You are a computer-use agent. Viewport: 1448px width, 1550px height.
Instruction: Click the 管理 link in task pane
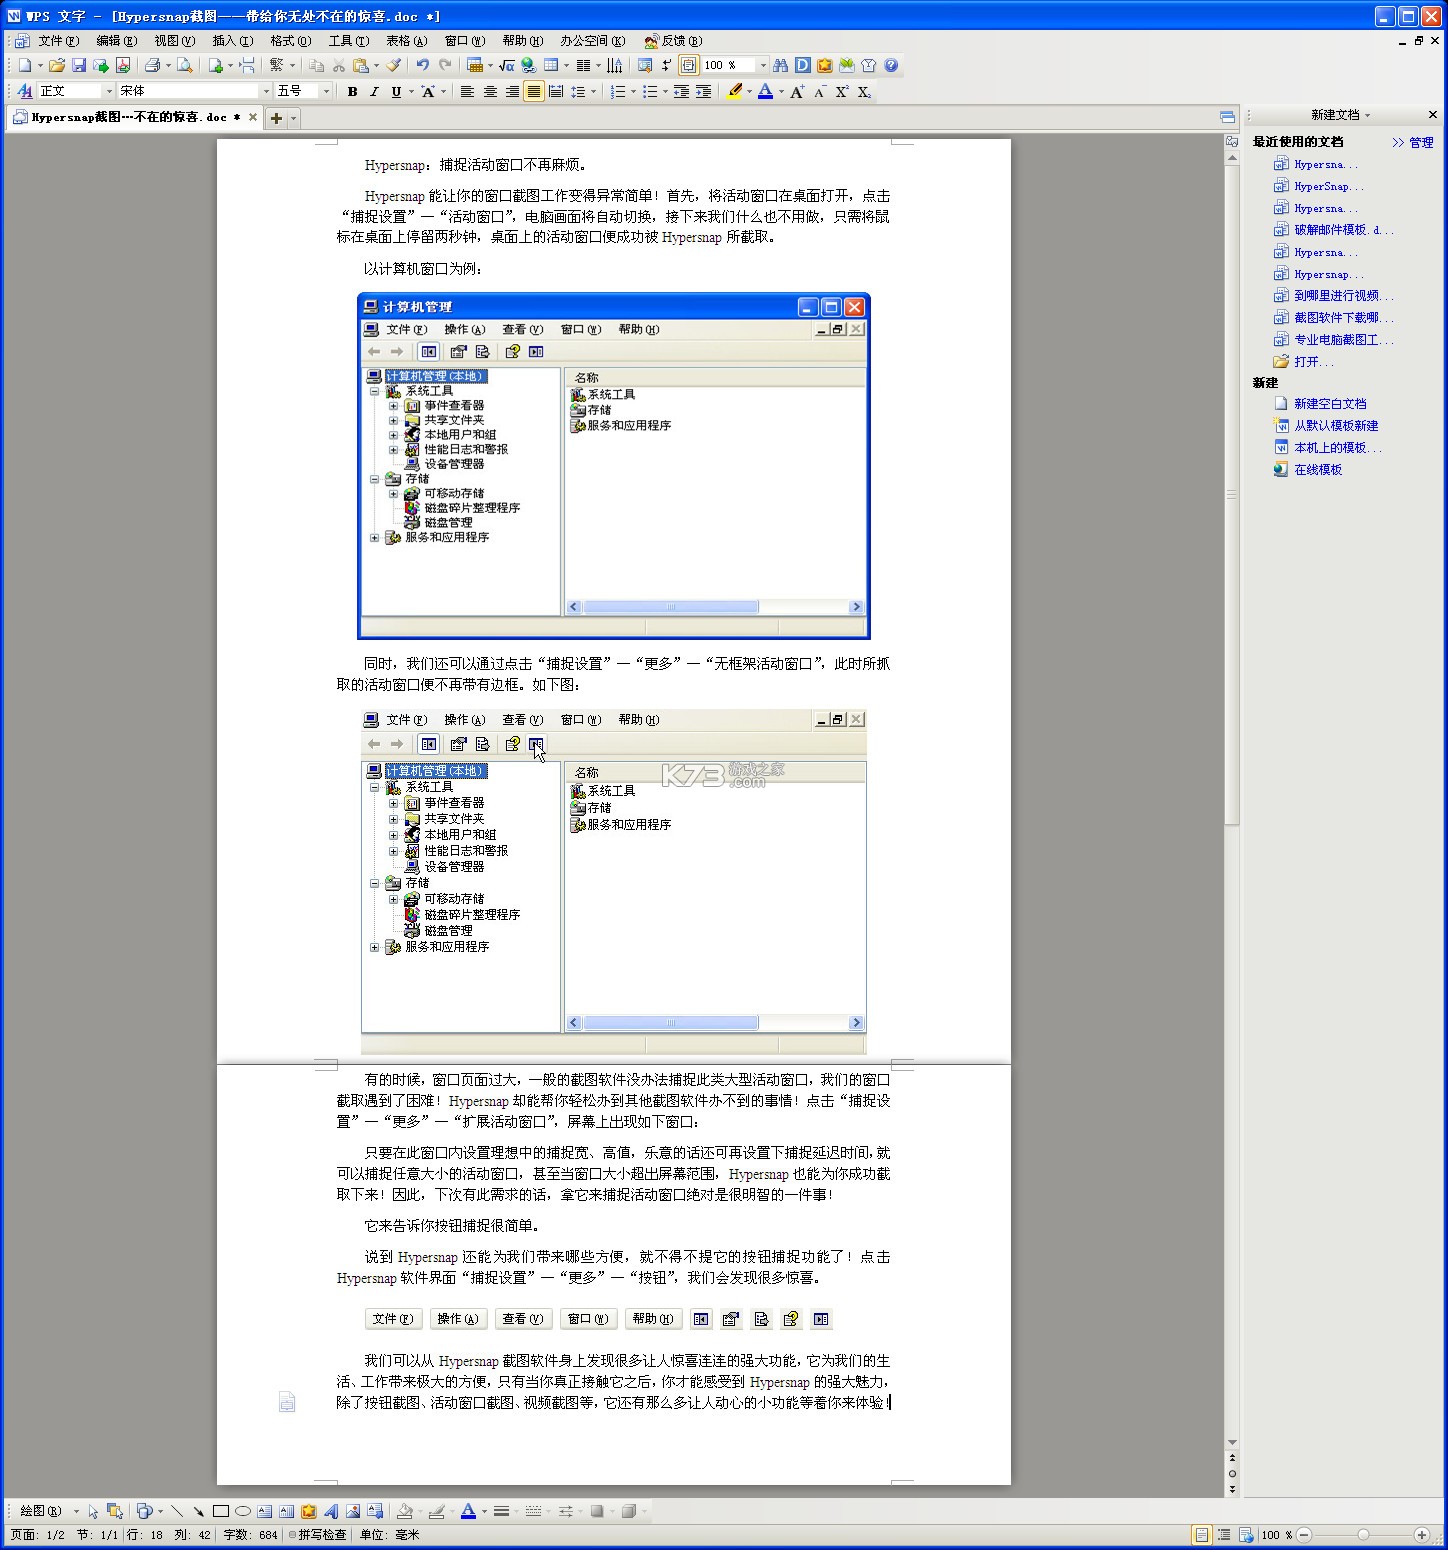1421,143
